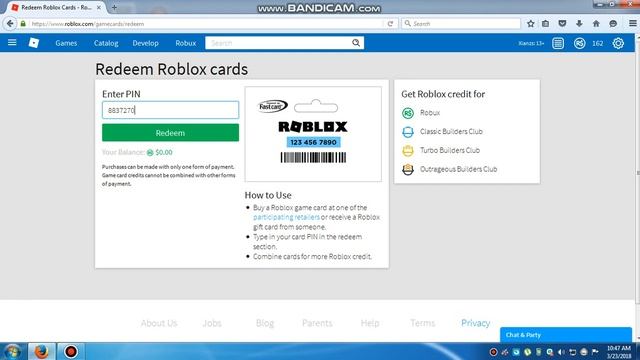Follow the participating retailers link

(x=286, y=217)
